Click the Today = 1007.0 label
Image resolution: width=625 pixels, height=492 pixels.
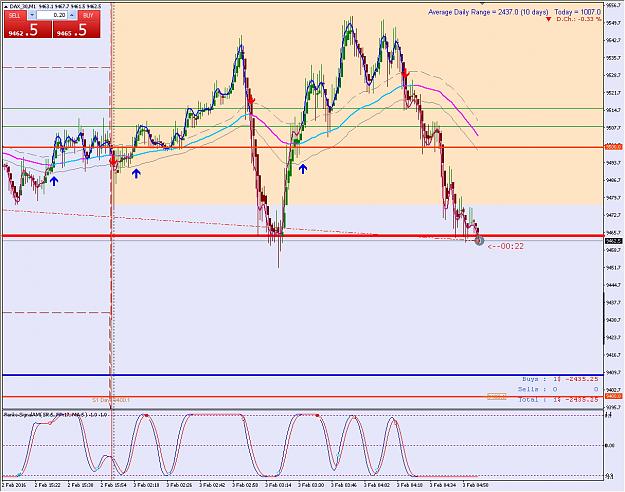tap(577, 12)
